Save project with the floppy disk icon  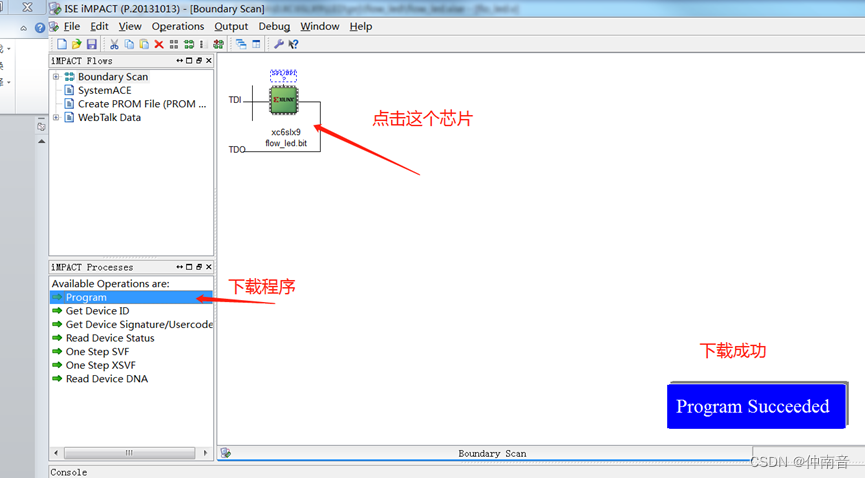pyautogui.click(x=92, y=44)
